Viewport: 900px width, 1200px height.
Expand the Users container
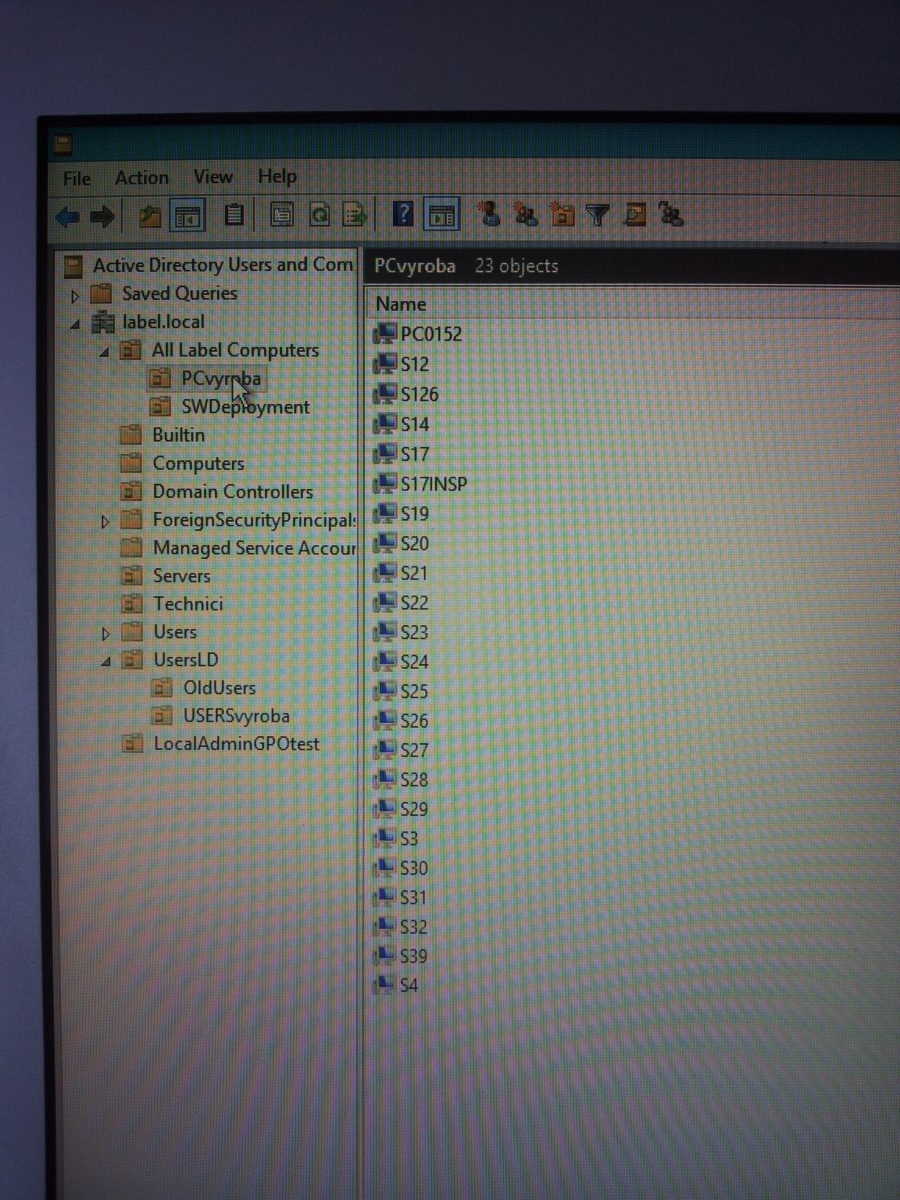[105, 634]
